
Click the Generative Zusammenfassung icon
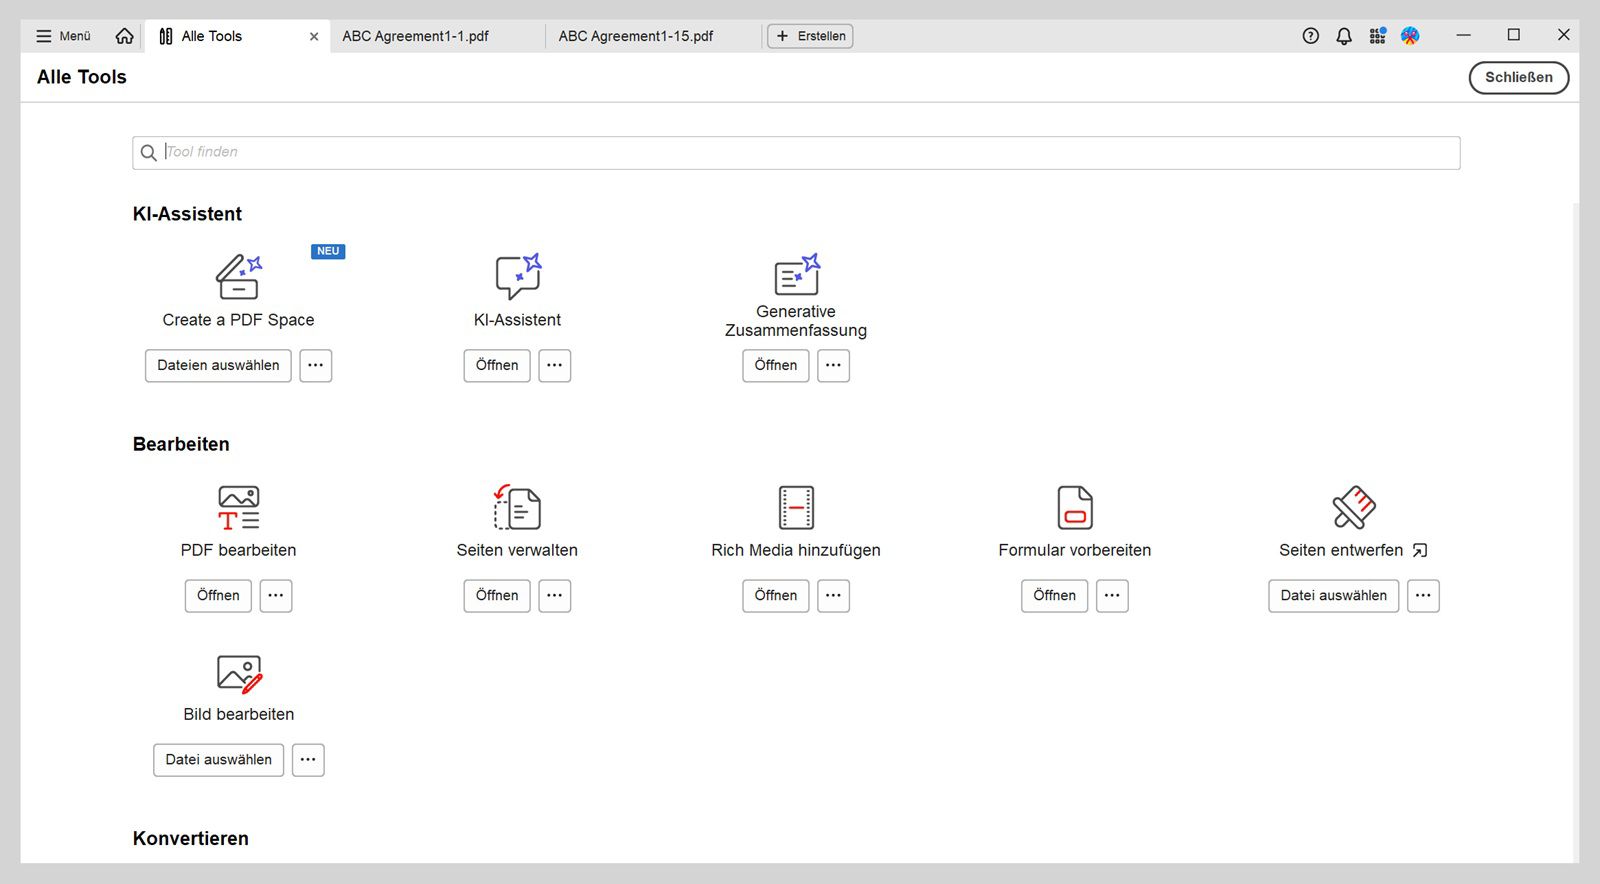796,274
